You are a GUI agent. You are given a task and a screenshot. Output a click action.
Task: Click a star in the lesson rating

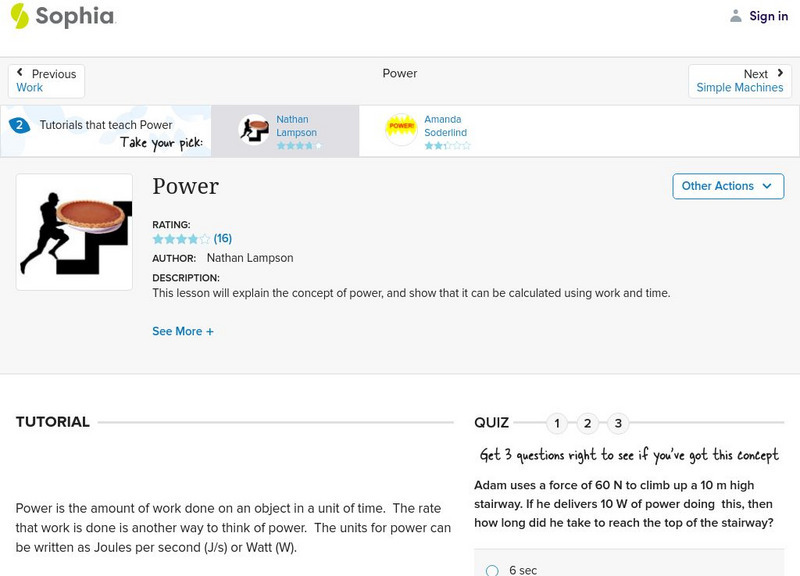(x=158, y=239)
